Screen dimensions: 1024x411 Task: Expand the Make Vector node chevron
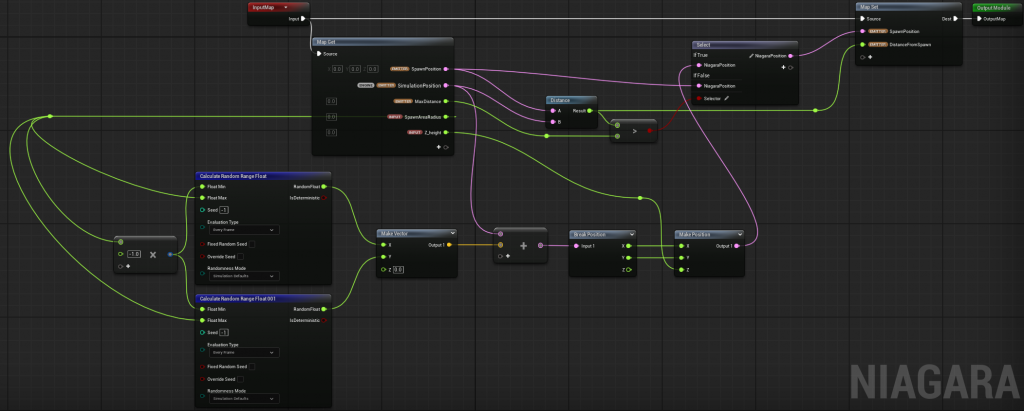click(x=452, y=232)
